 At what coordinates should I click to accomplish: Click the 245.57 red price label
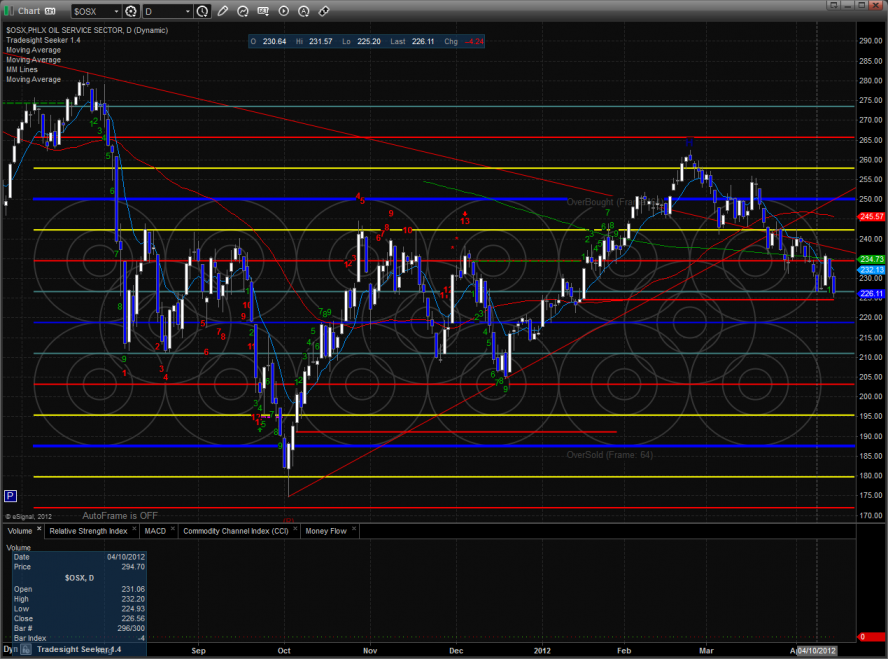(871, 217)
